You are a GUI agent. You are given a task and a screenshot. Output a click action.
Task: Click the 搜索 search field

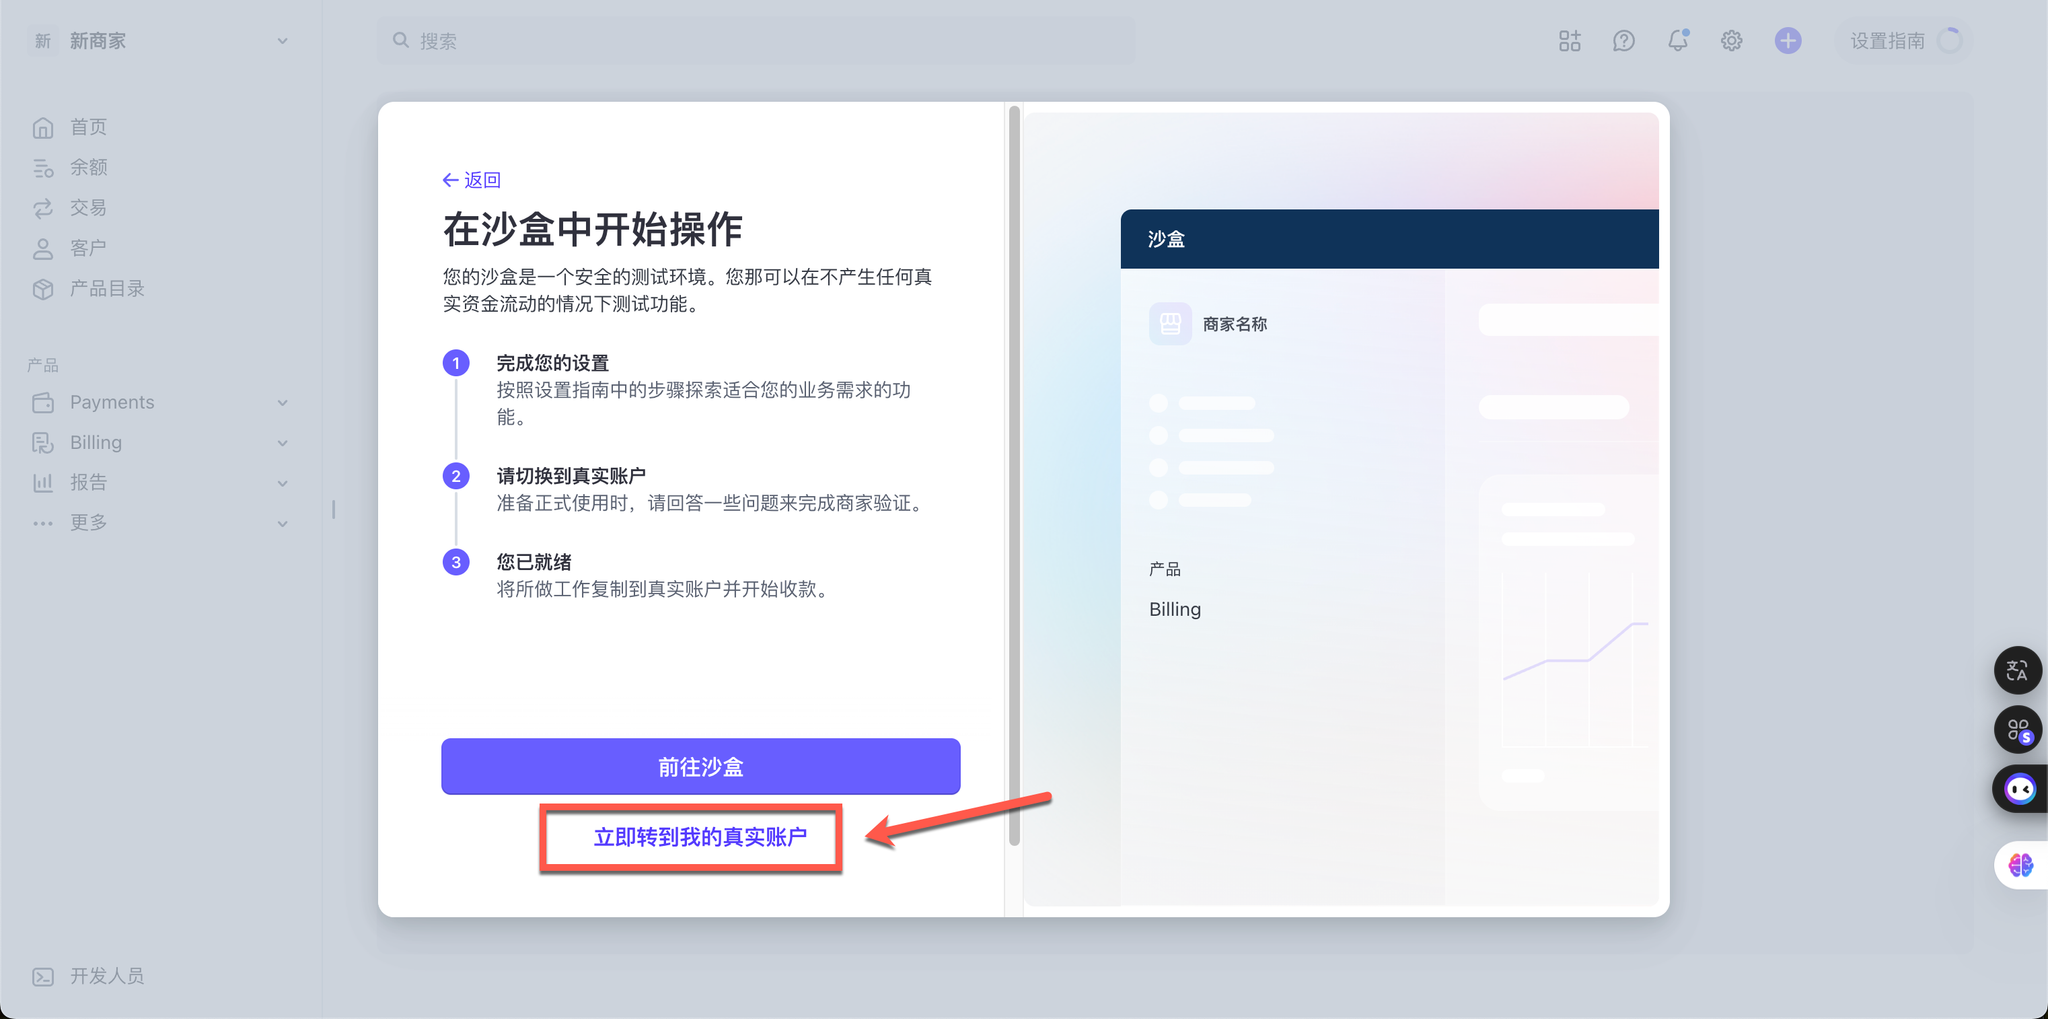756,41
